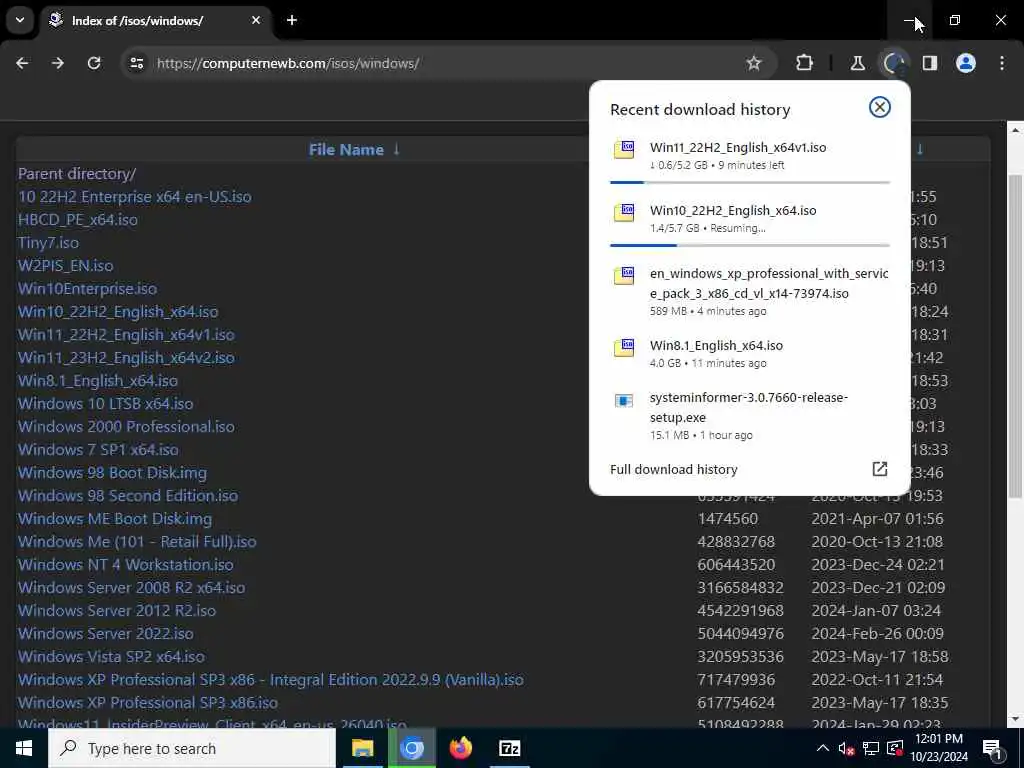Click Windows Server 2022.iso link
1024x768 pixels.
click(x=106, y=633)
